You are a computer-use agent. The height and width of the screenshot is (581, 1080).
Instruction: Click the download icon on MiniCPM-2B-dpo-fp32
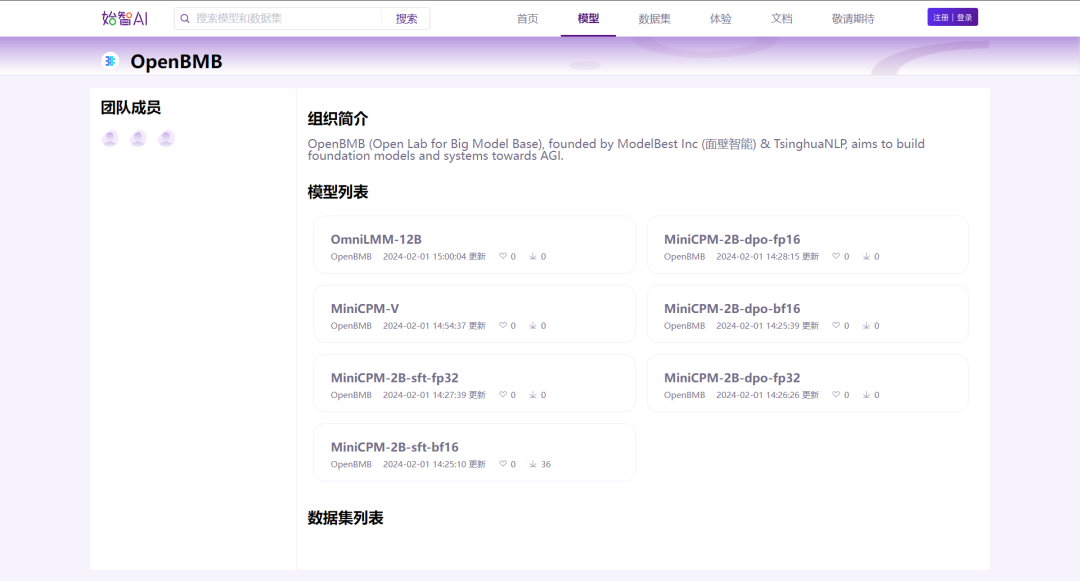[866, 394]
